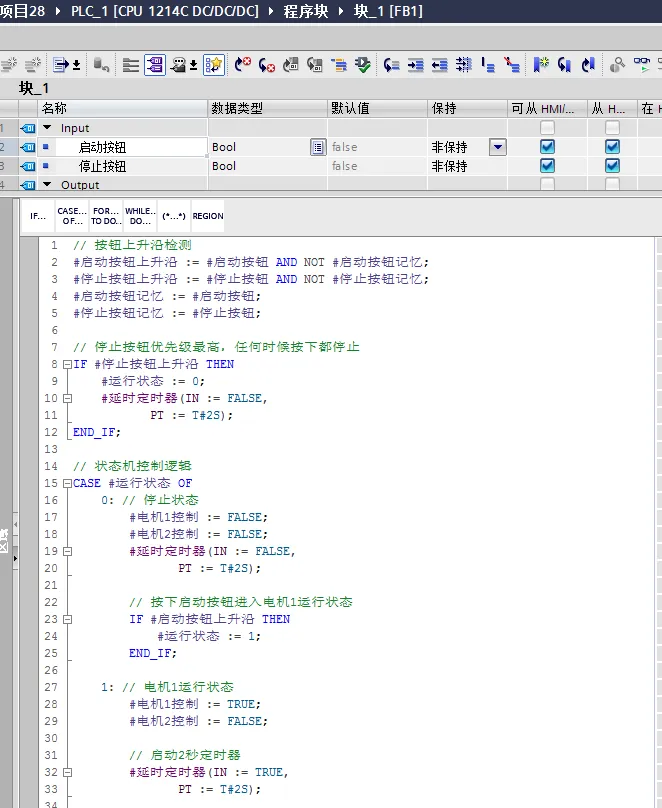This screenshot has height=808, width=662.
Task: Go to next bookmark icon
Action: click(588, 65)
